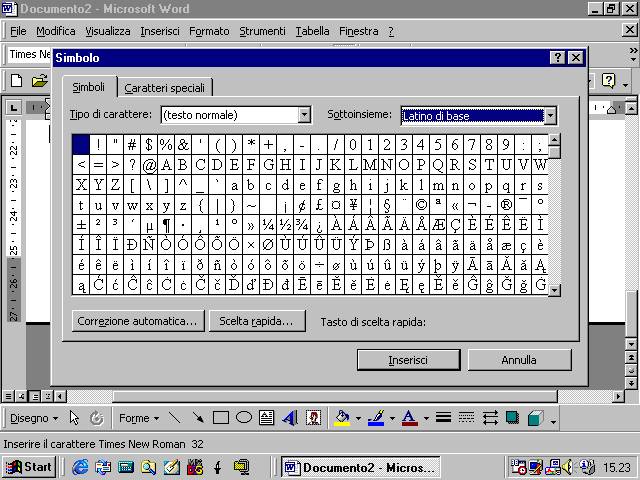This screenshot has height=480, width=640.
Task: Click the Shadow effect icon
Action: point(513,418)
